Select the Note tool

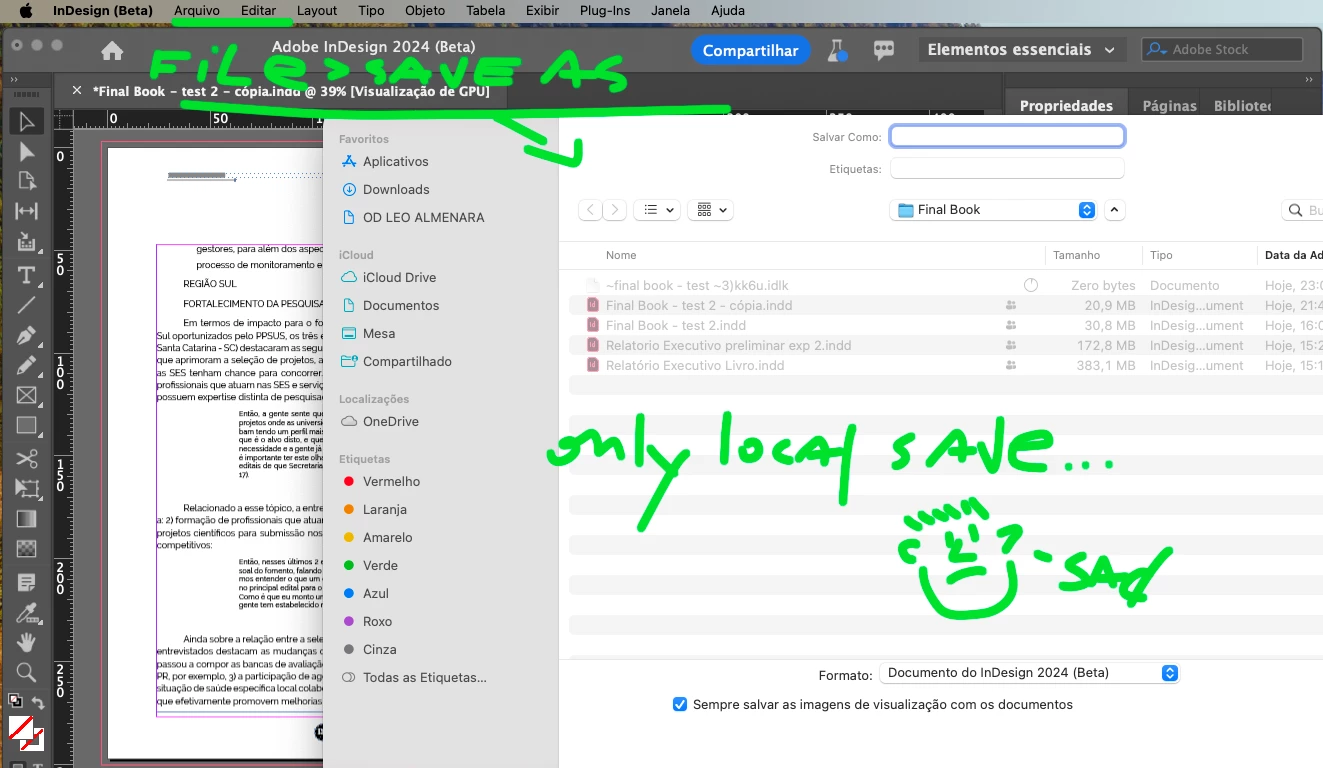click(x=26, y=582)
